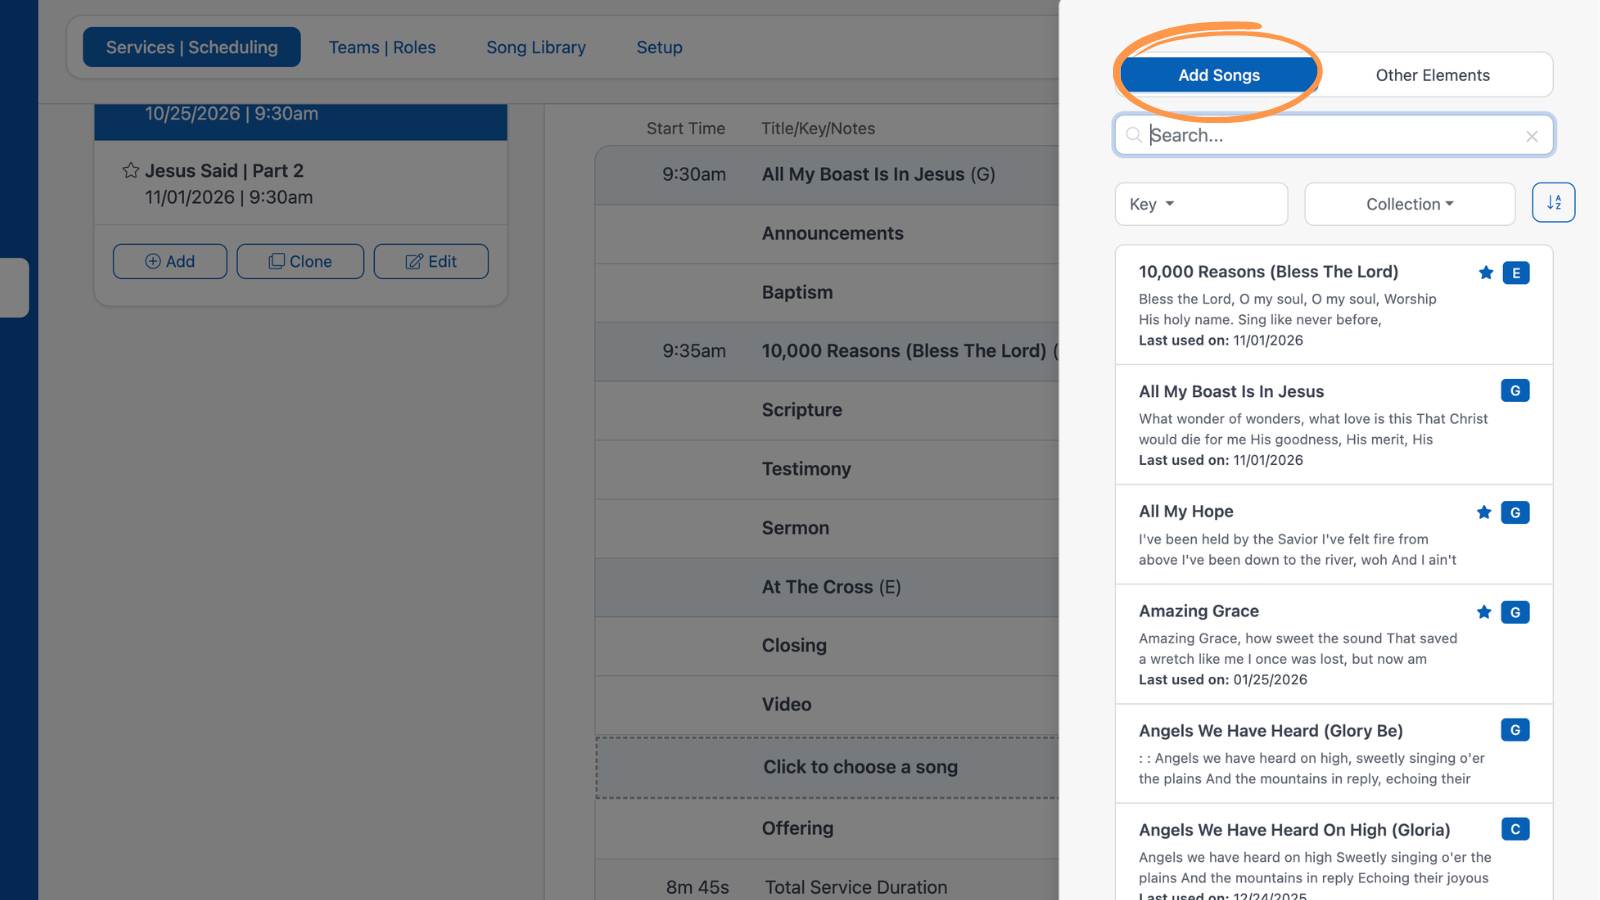Viewport: 1600px width, 900px height.
Task: Click the G key badge on All My Hope
Action: pos(1515,513)
